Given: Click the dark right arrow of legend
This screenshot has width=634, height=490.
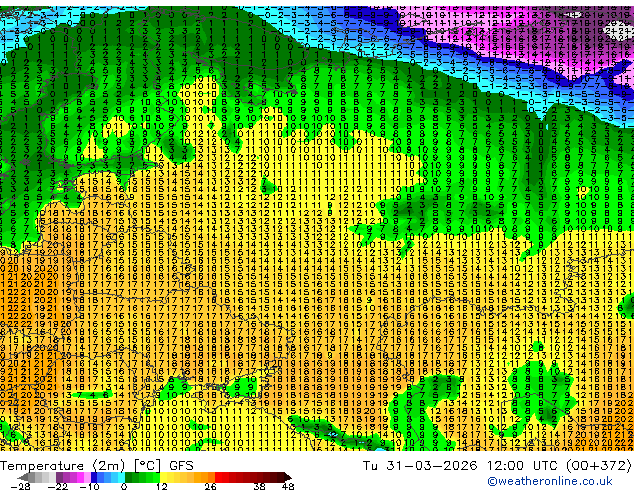Looking at the screenshot, I should coord(288,477).
